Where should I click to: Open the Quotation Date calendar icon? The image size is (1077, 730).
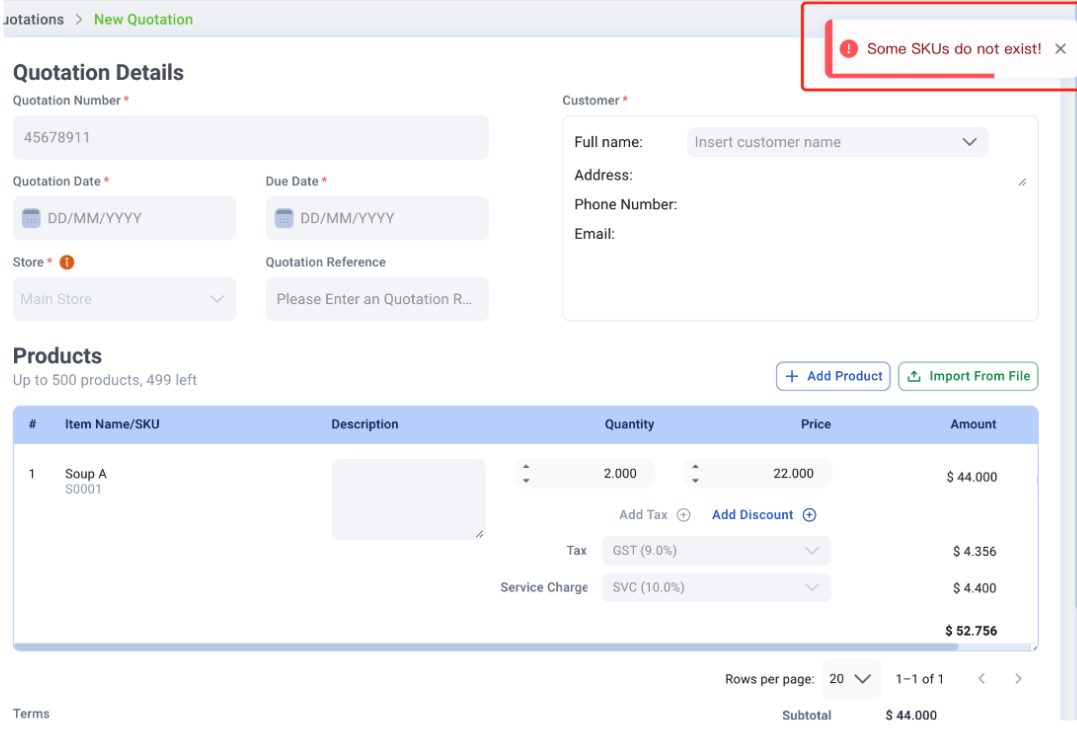31,218
